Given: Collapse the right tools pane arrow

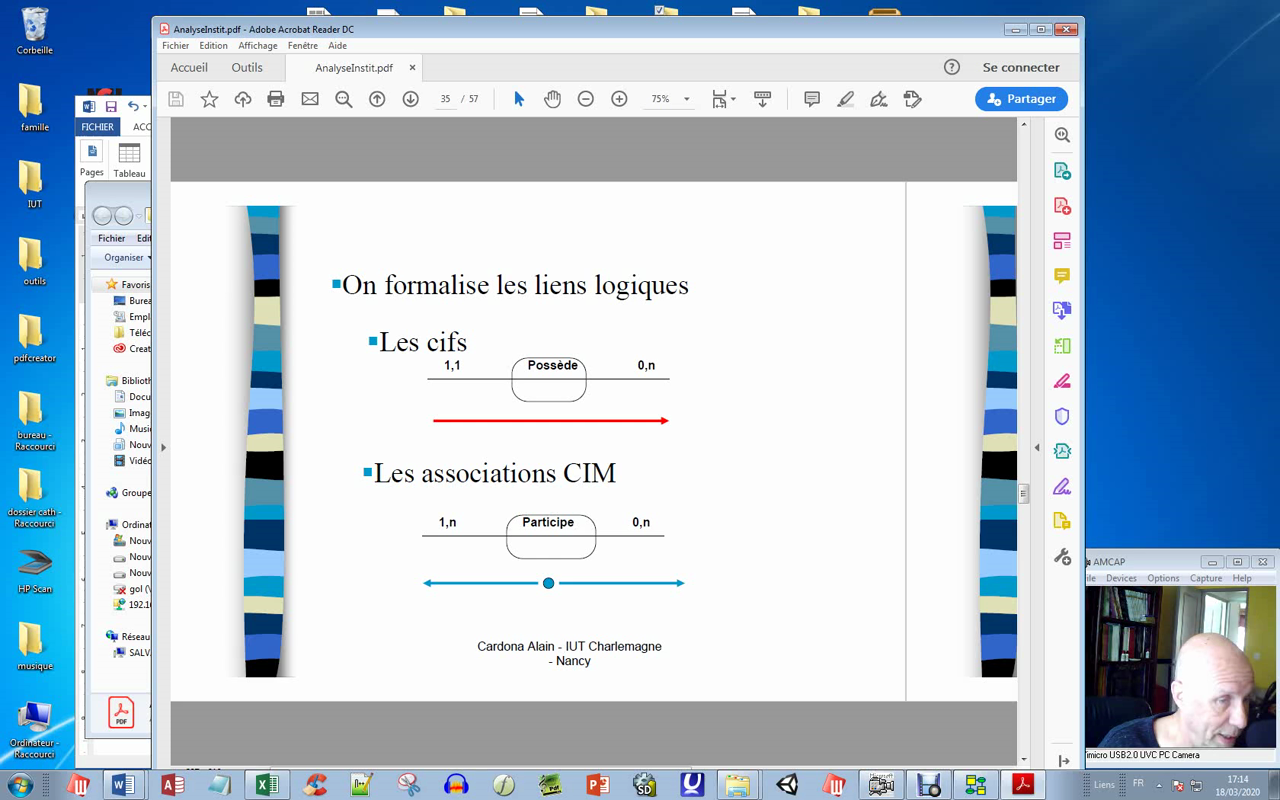Looking at the screenshot, I should pos(1037,447).
